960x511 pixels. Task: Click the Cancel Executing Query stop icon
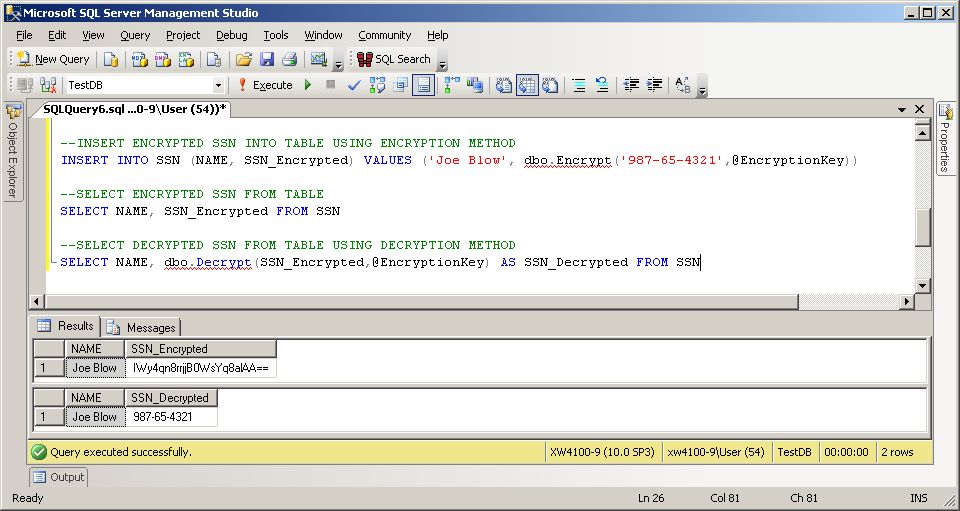pyautogui.click(x=331, y=85)
